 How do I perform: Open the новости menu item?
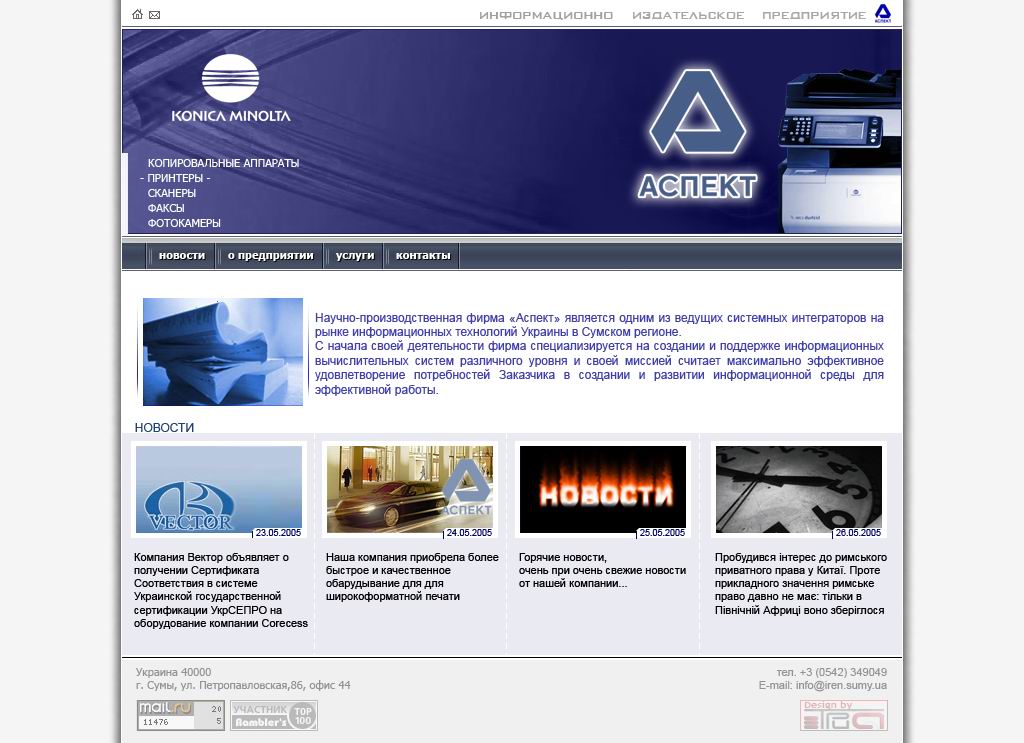tap(182, 255)
